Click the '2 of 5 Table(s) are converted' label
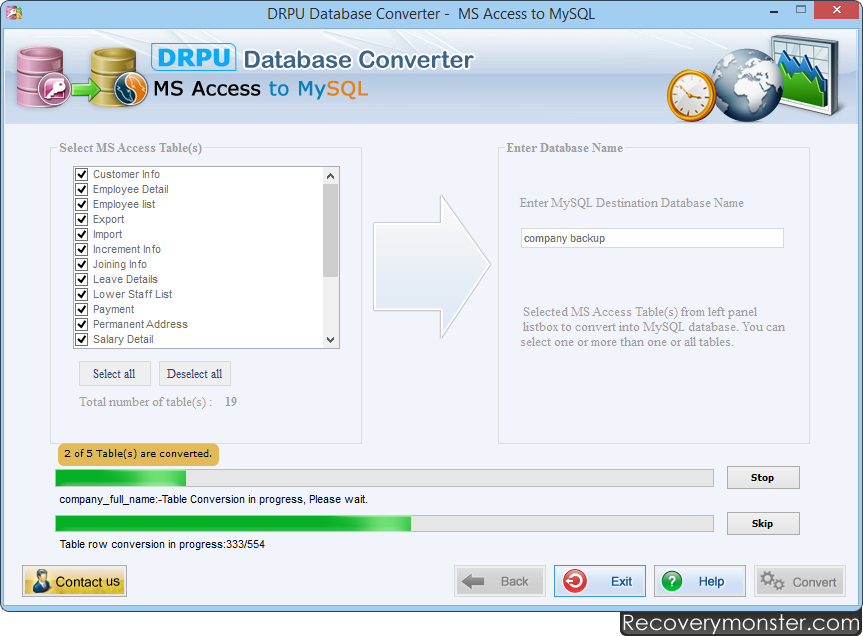 pos(138,454)
